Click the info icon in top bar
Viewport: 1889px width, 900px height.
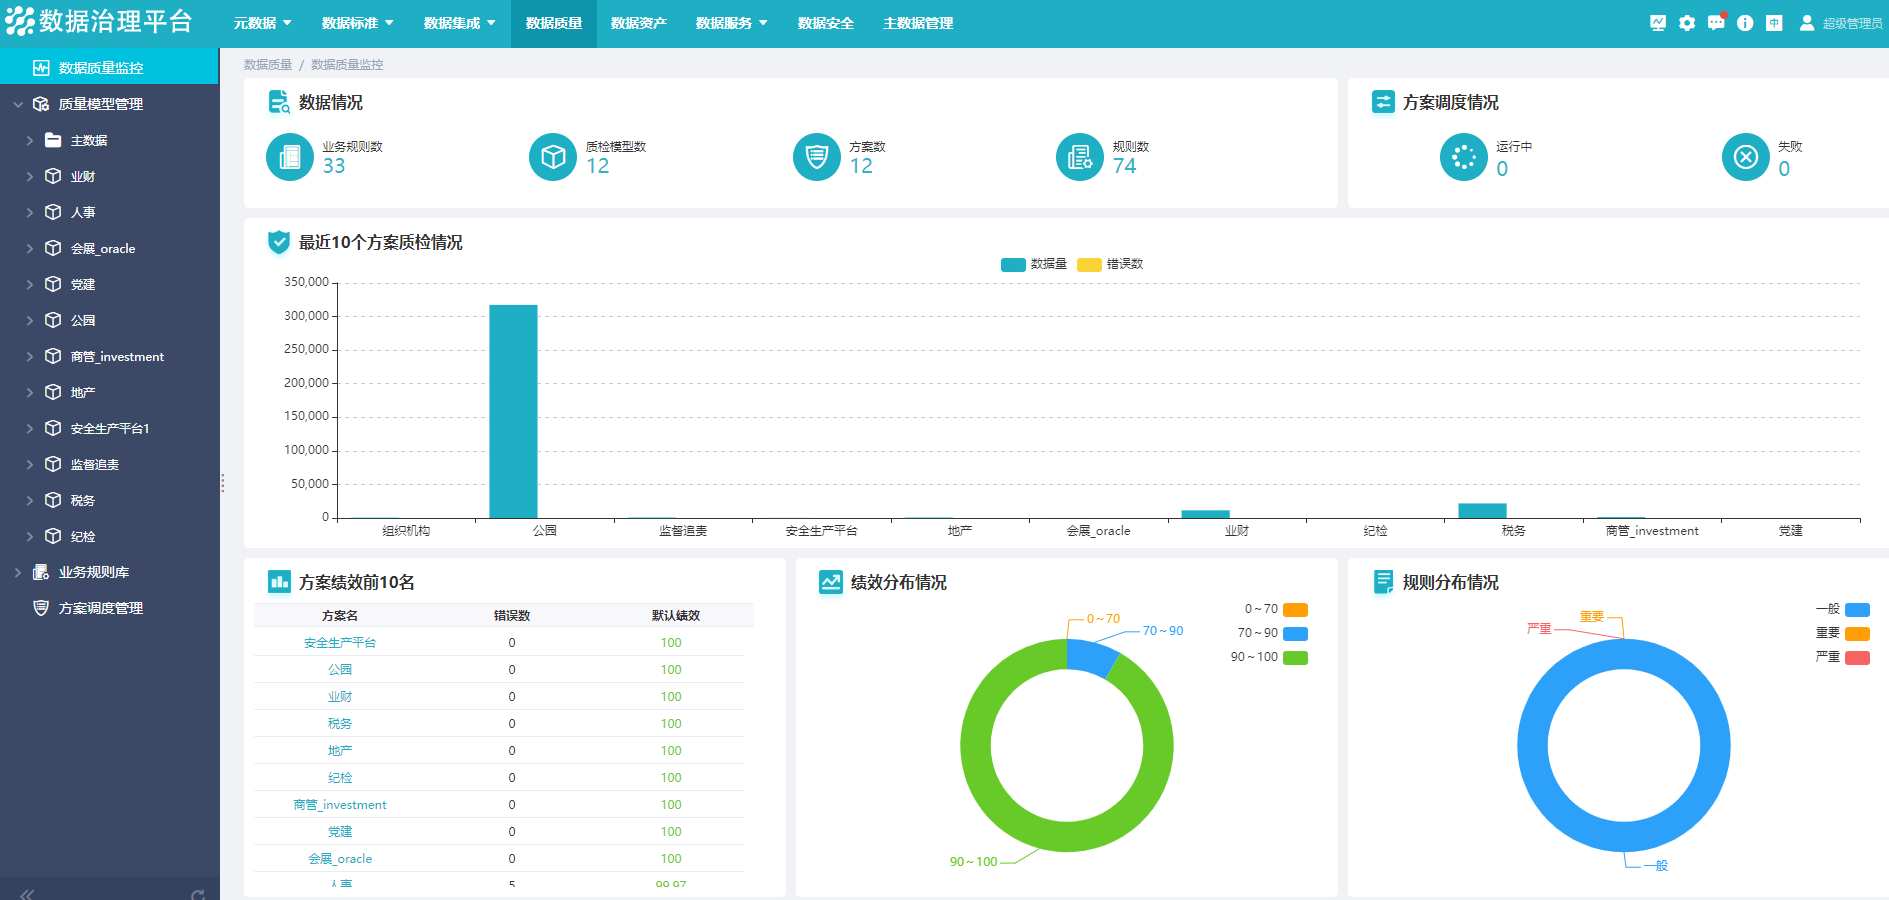point(1745,23)
